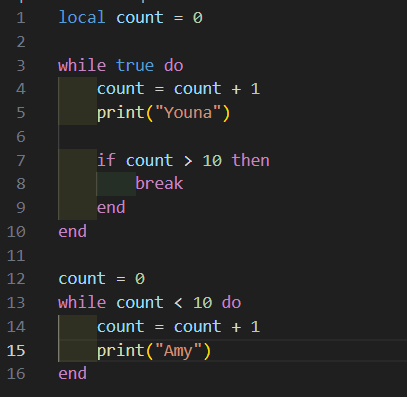Click line number 10 in the gutter
Screen dimensions: 407x397
(16, 232)
